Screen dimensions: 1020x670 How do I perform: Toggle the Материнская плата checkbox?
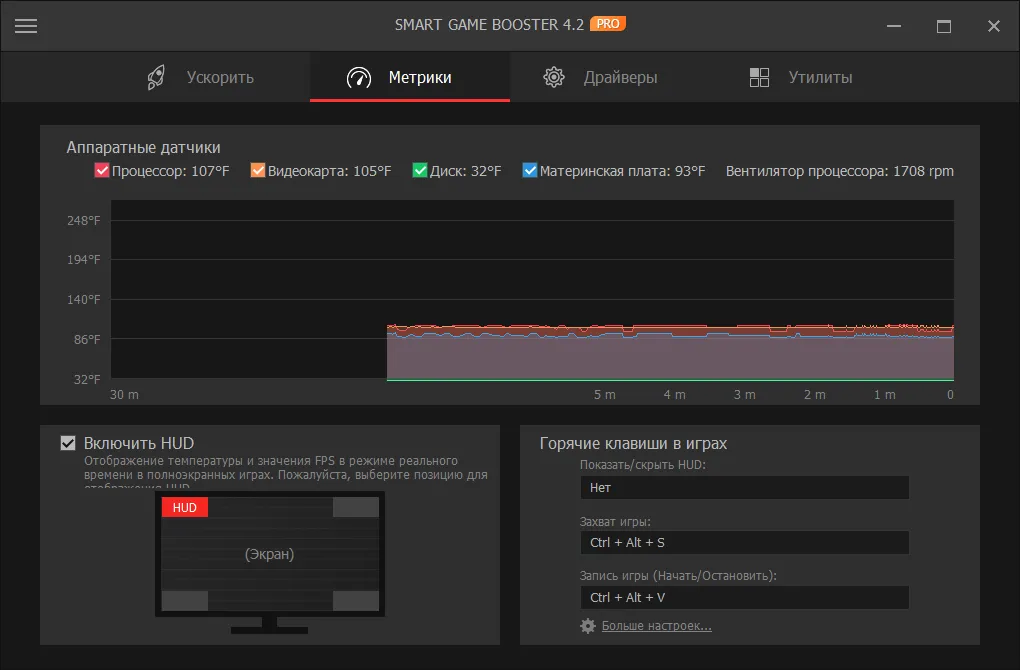[x=530, y=171]
